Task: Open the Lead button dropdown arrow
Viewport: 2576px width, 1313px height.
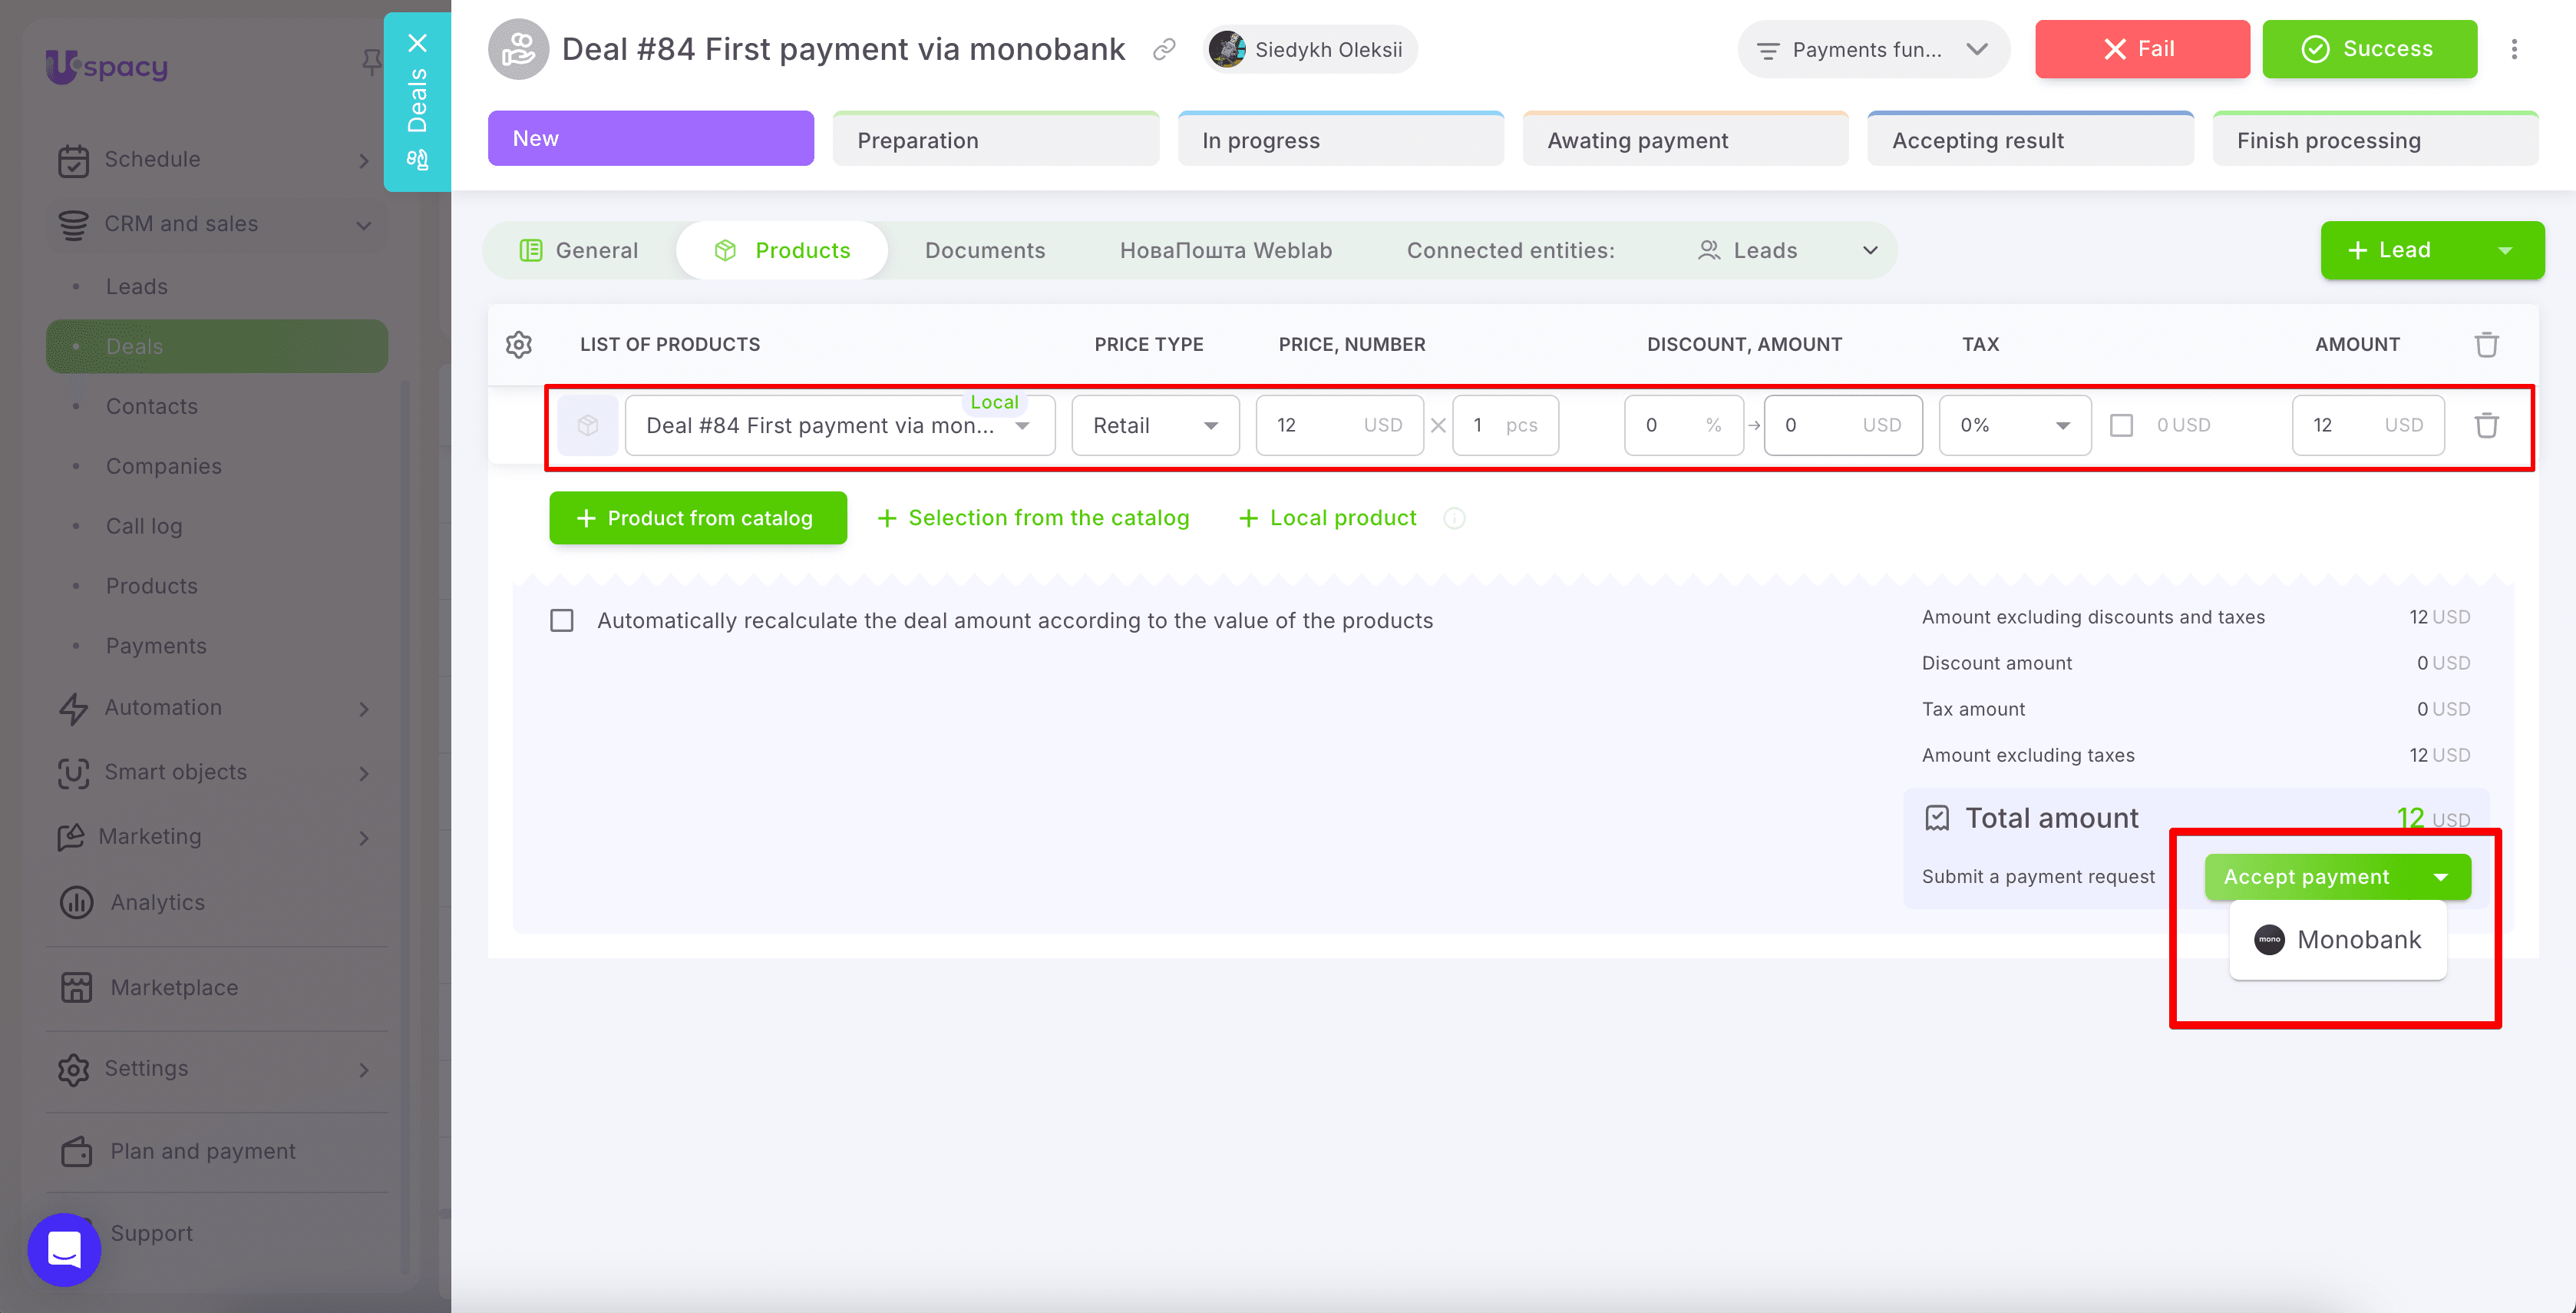Action: 2505,251
